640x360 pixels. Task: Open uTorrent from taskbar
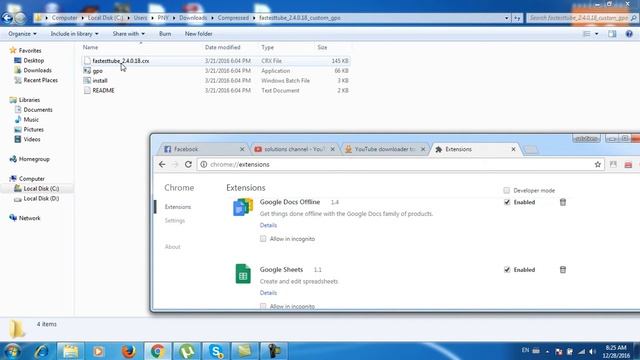(x=187, y=351)
